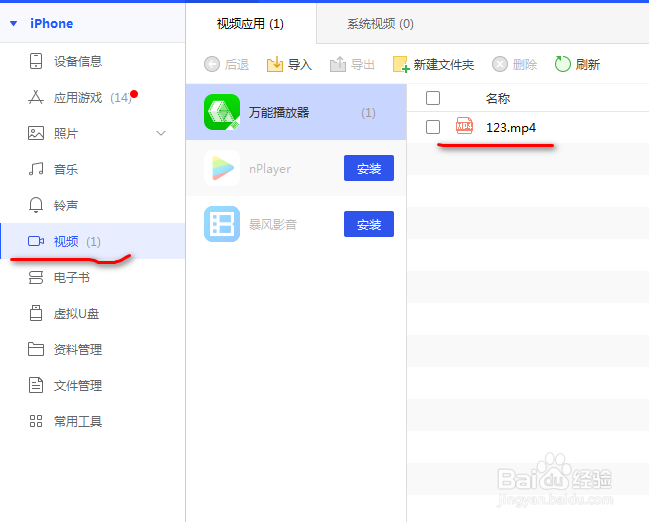
Task: Click the 后退 toolbar label
Action: tap(237, 65)
